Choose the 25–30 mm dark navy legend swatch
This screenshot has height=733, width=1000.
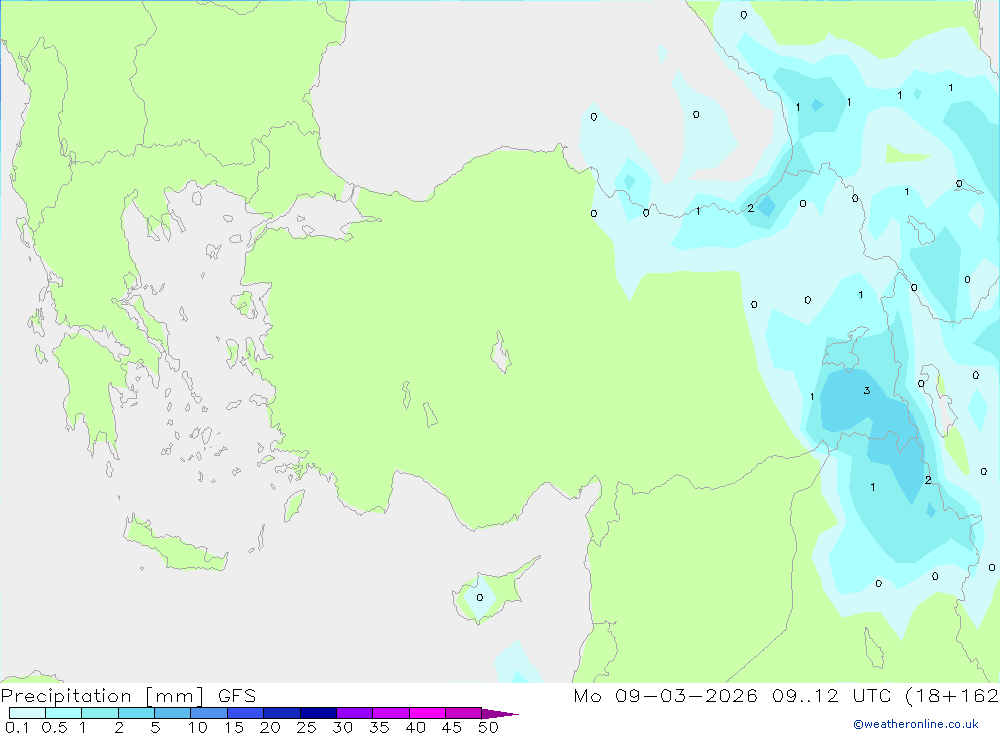(x=318, y=713)
